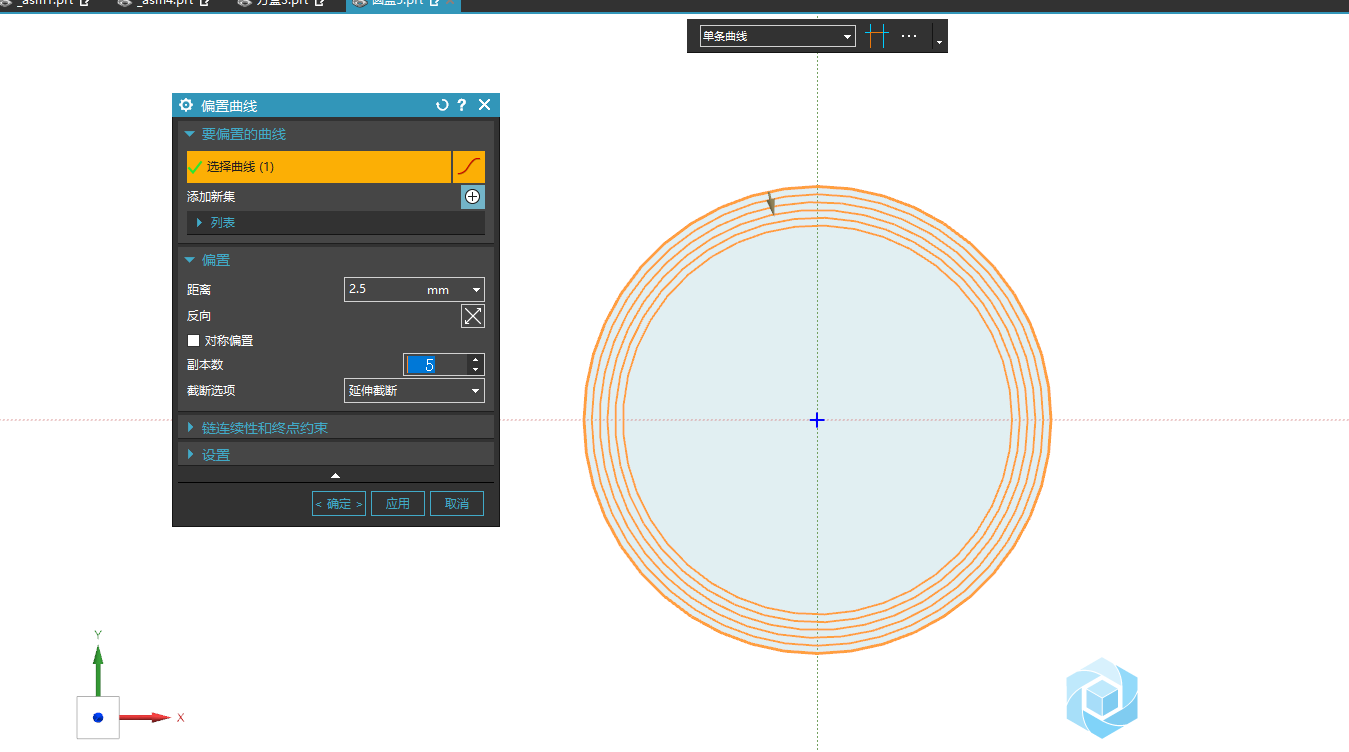
Task: Click the red X axis of the triad
Action: click(146, 717)
